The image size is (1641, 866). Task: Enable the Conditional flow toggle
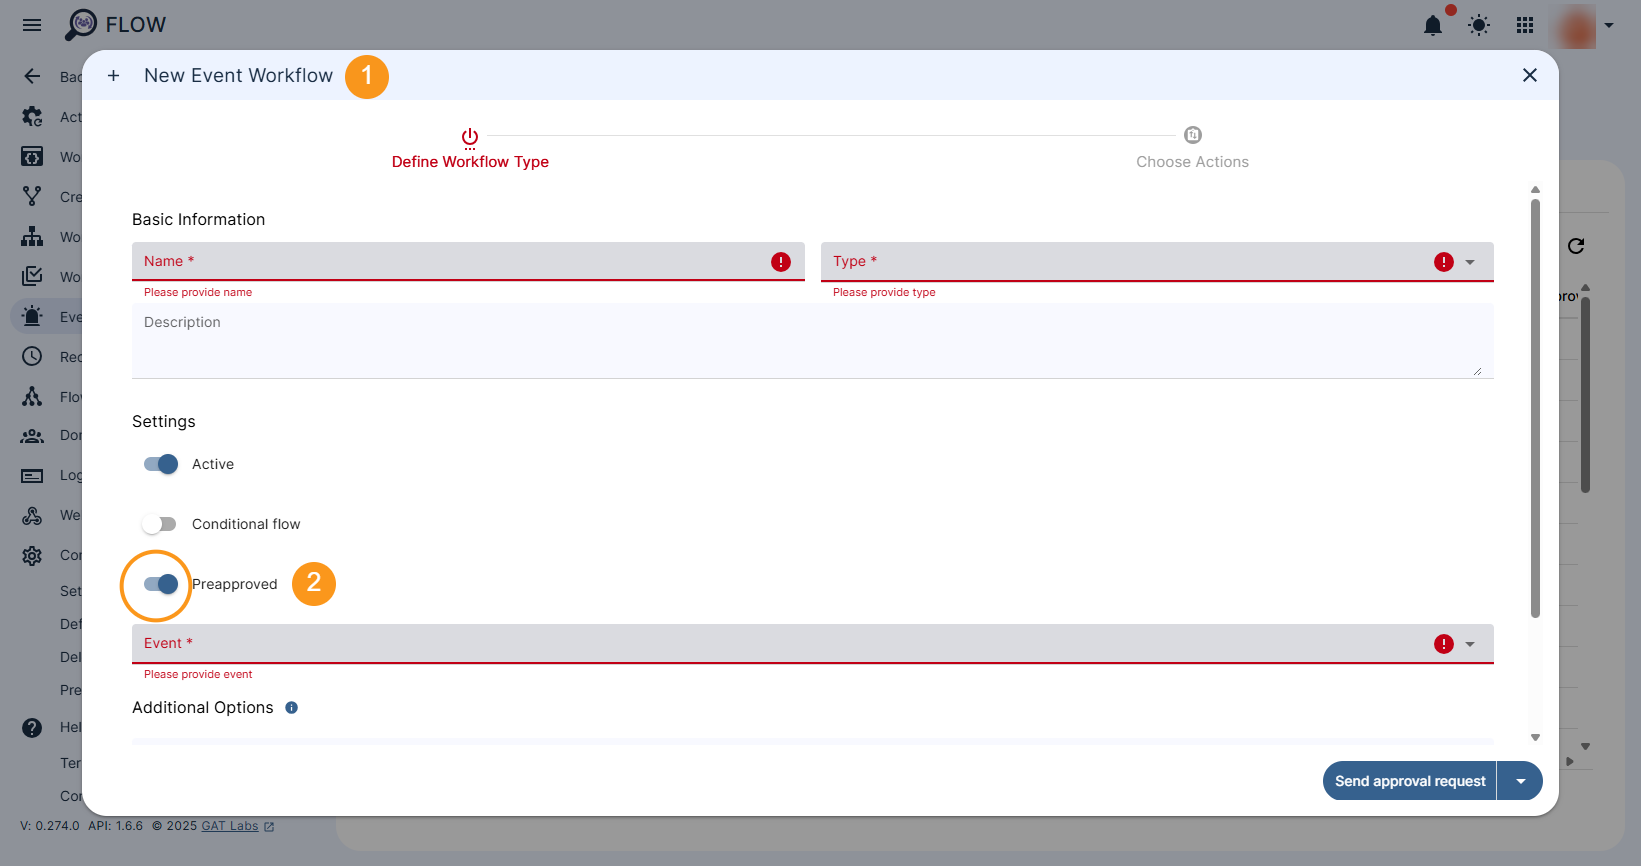point(160,524)
